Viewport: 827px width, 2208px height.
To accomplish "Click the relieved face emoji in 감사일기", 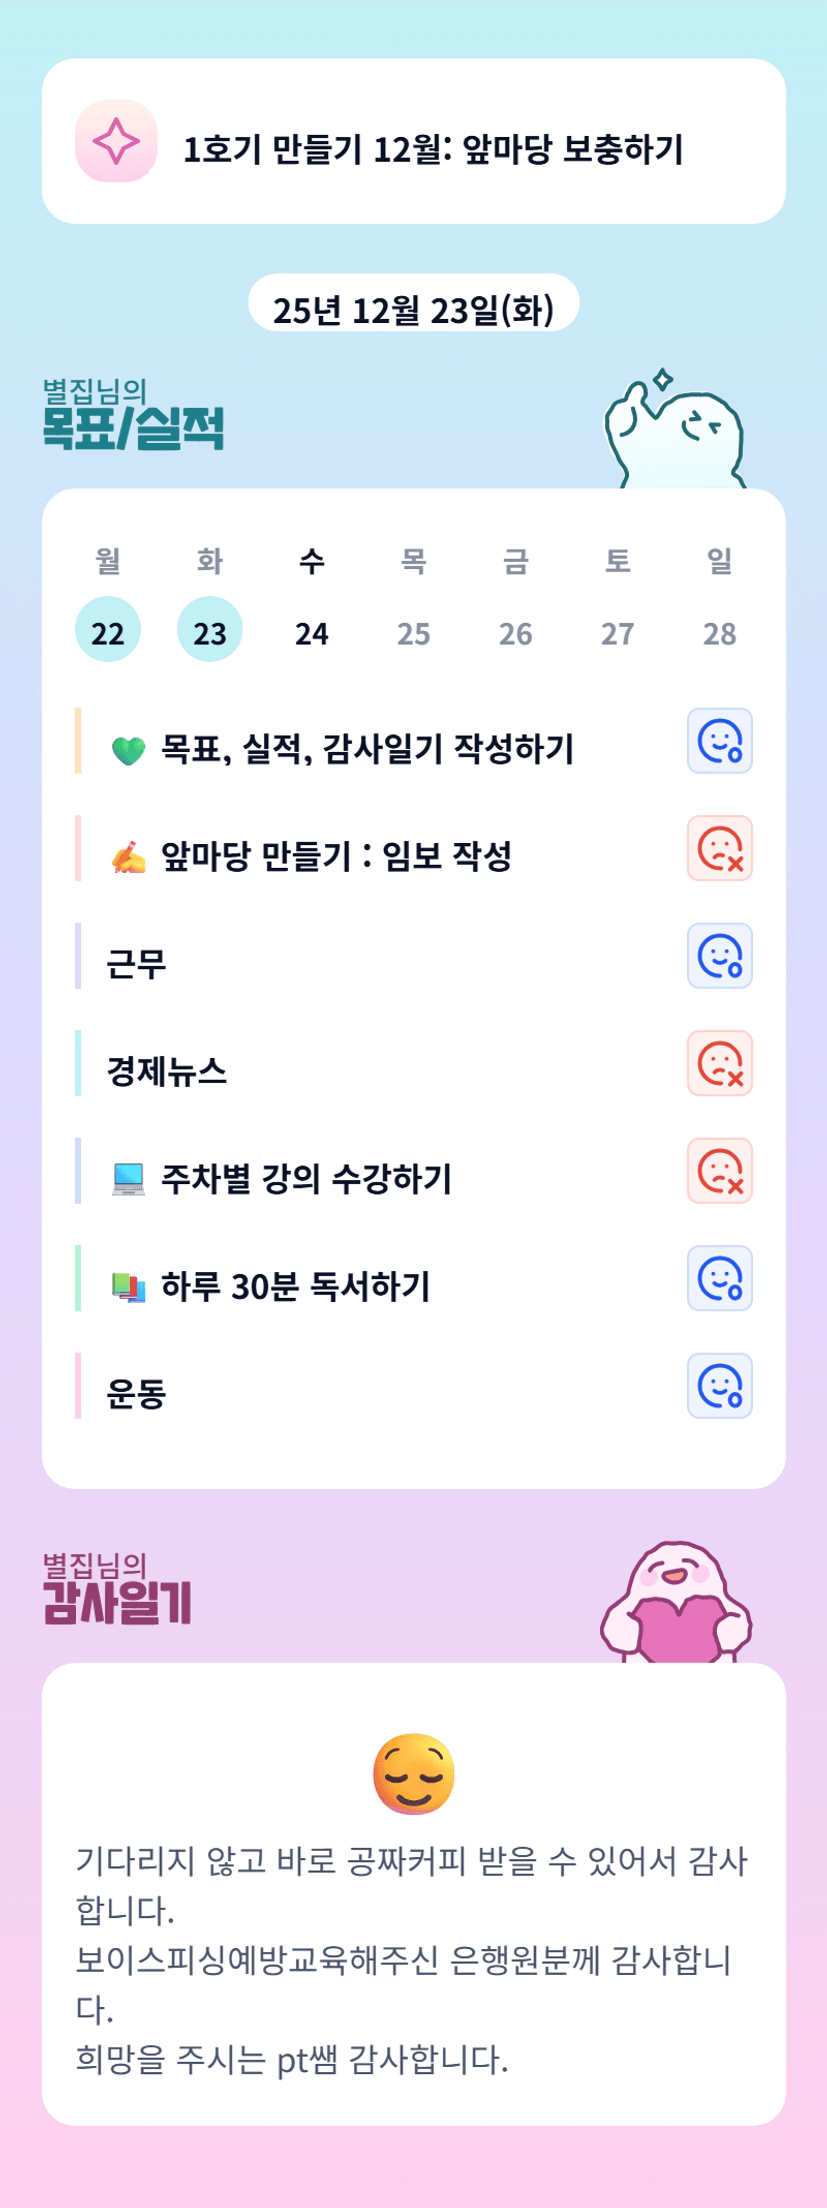I will [413, 1774].
